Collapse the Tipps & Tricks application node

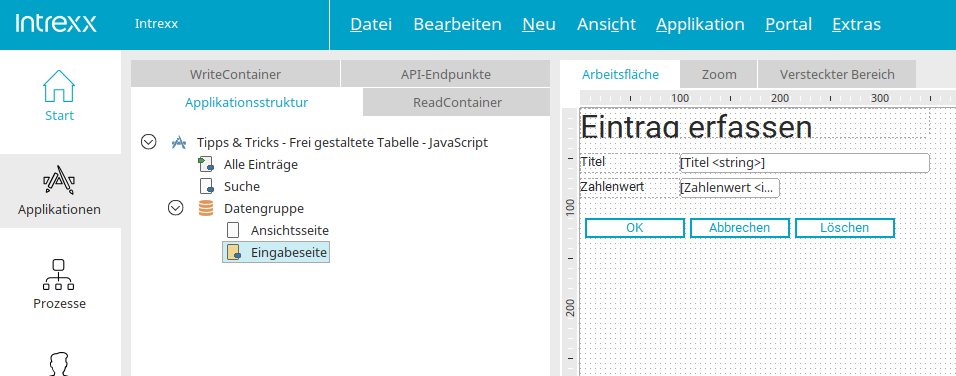pos(148,143)
